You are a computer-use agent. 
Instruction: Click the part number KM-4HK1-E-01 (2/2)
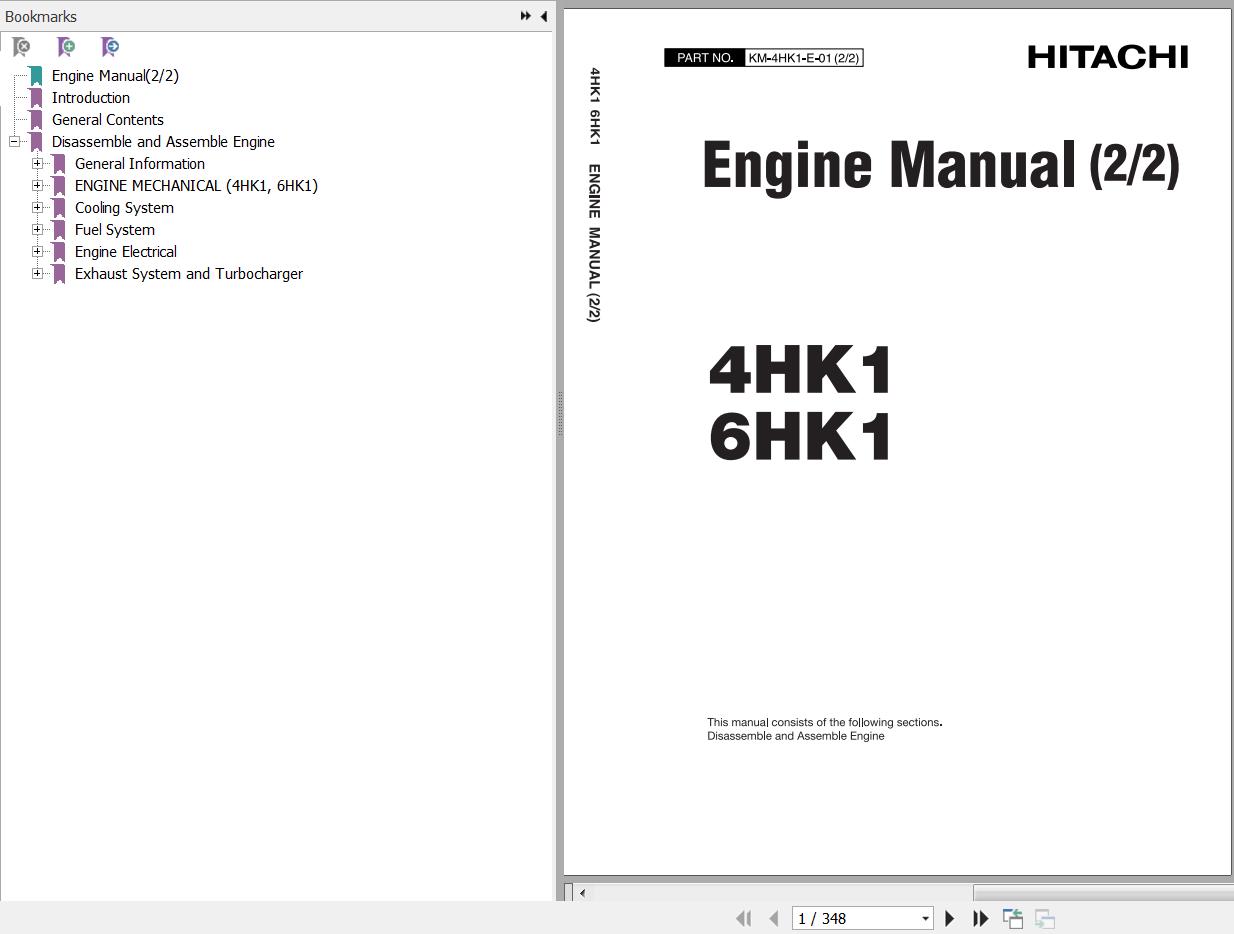(804, 58)
